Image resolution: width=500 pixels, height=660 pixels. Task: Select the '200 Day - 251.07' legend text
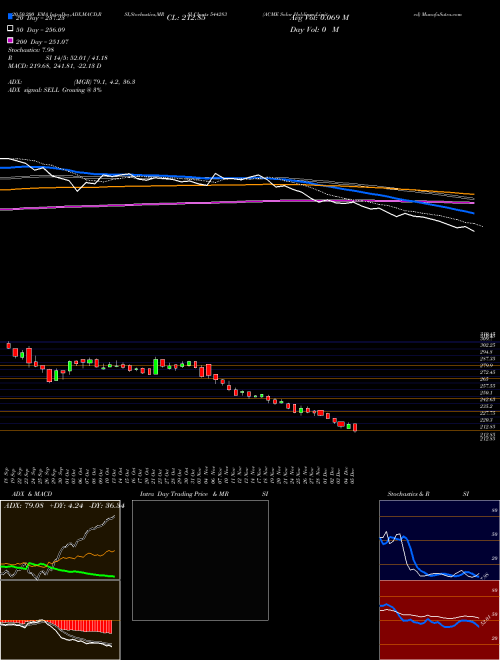42,42
